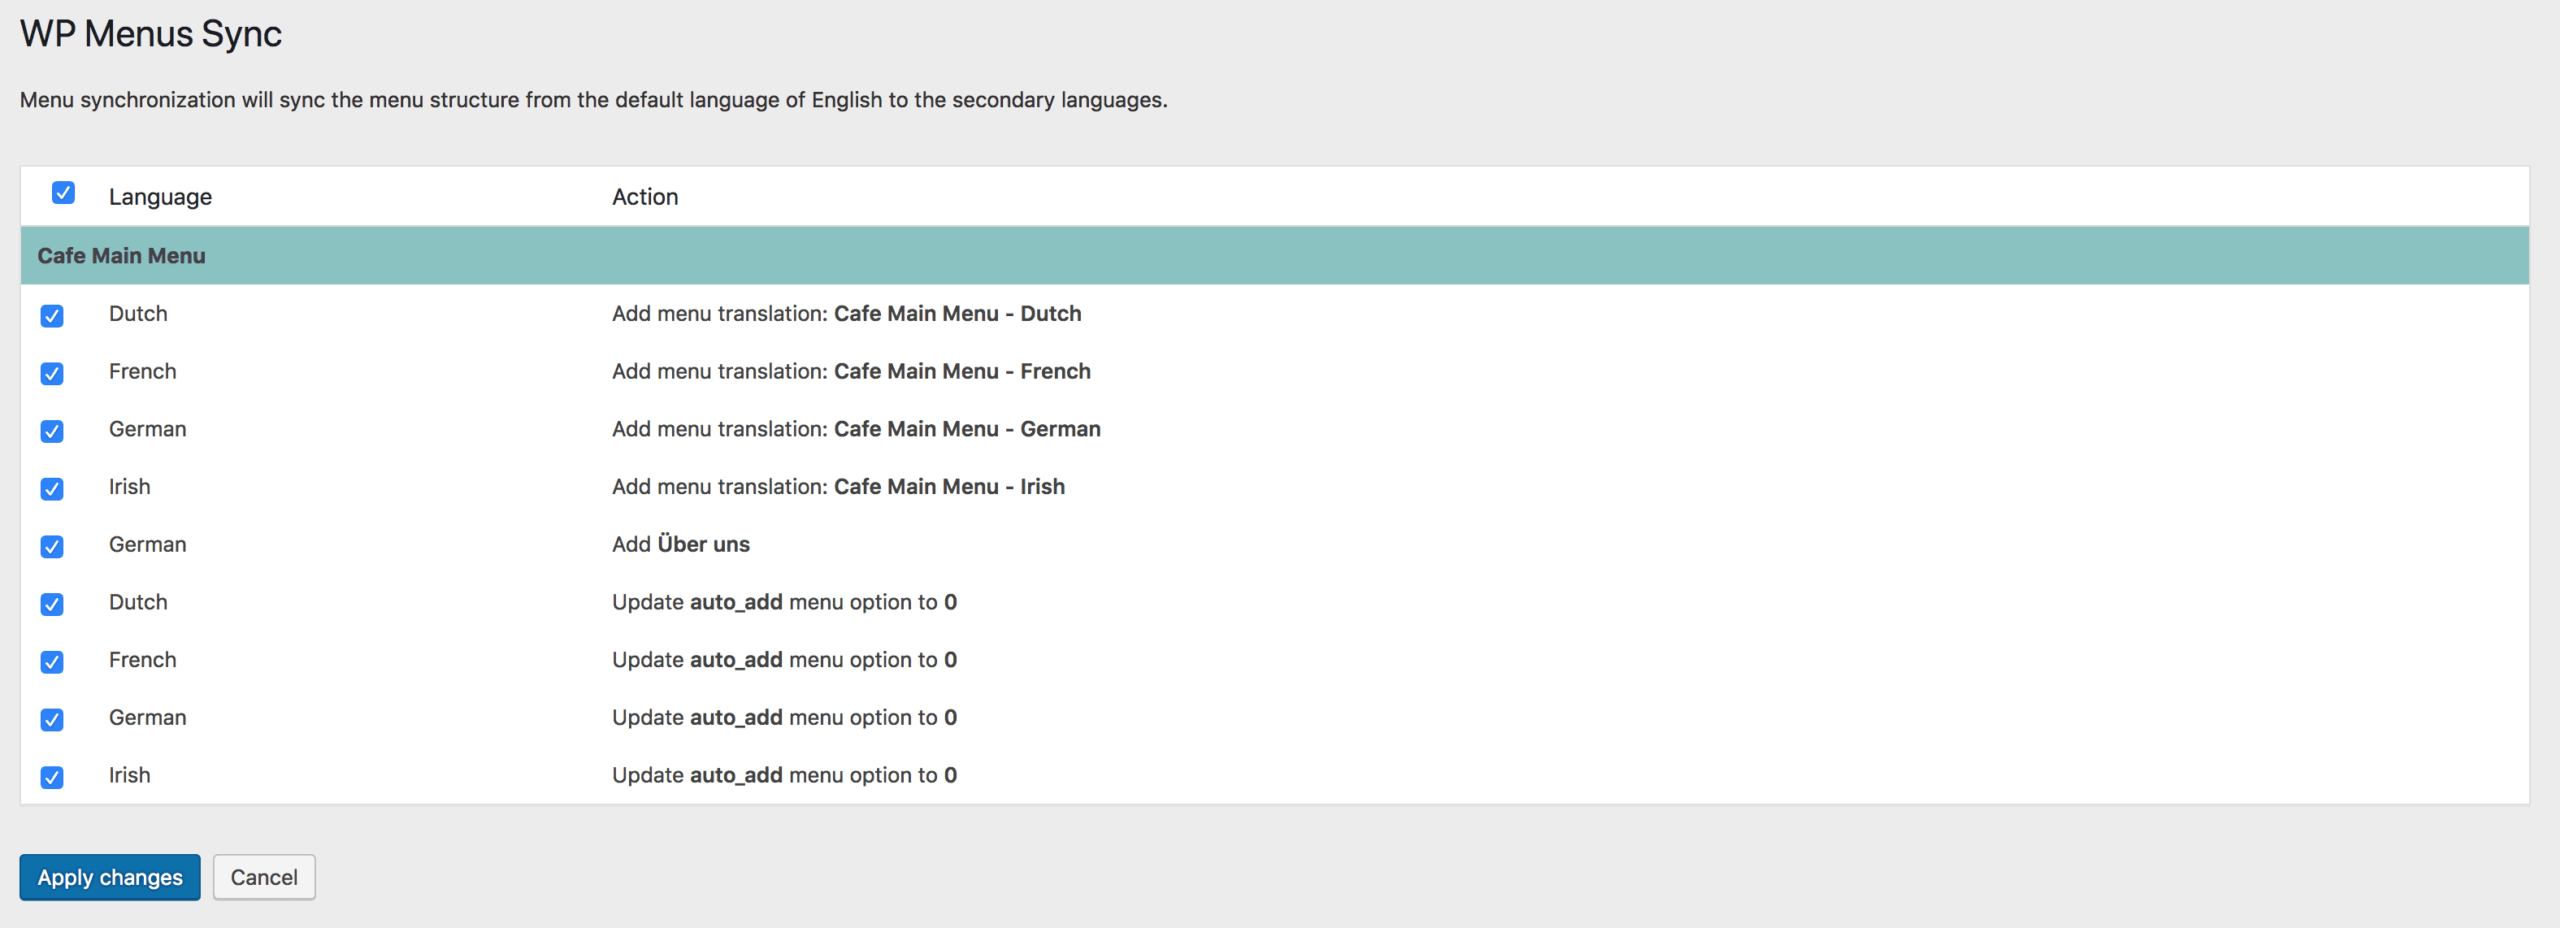The width and height of the screenshot is (2560, 928).
Task: Click the Language column header
Action: point(160,196)
